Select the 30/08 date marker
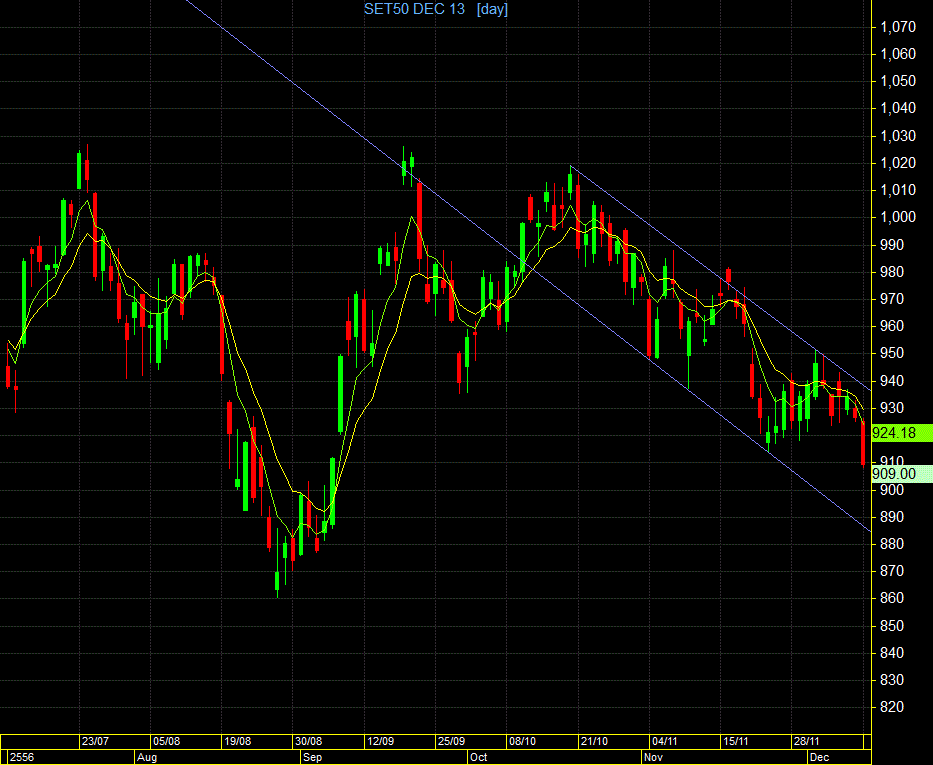Image resolution: width=933 pixels, height=765 pixels. [309, 741]
